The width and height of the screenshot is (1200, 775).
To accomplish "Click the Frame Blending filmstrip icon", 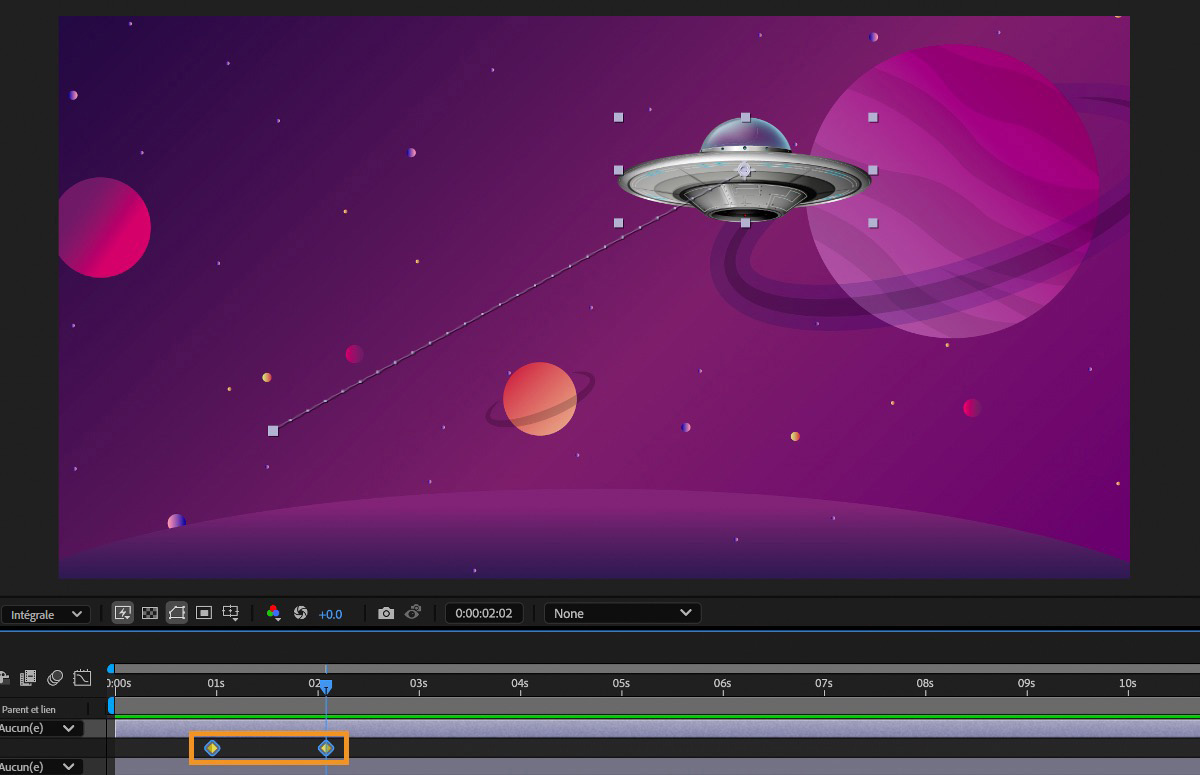I will pos(28,678).
